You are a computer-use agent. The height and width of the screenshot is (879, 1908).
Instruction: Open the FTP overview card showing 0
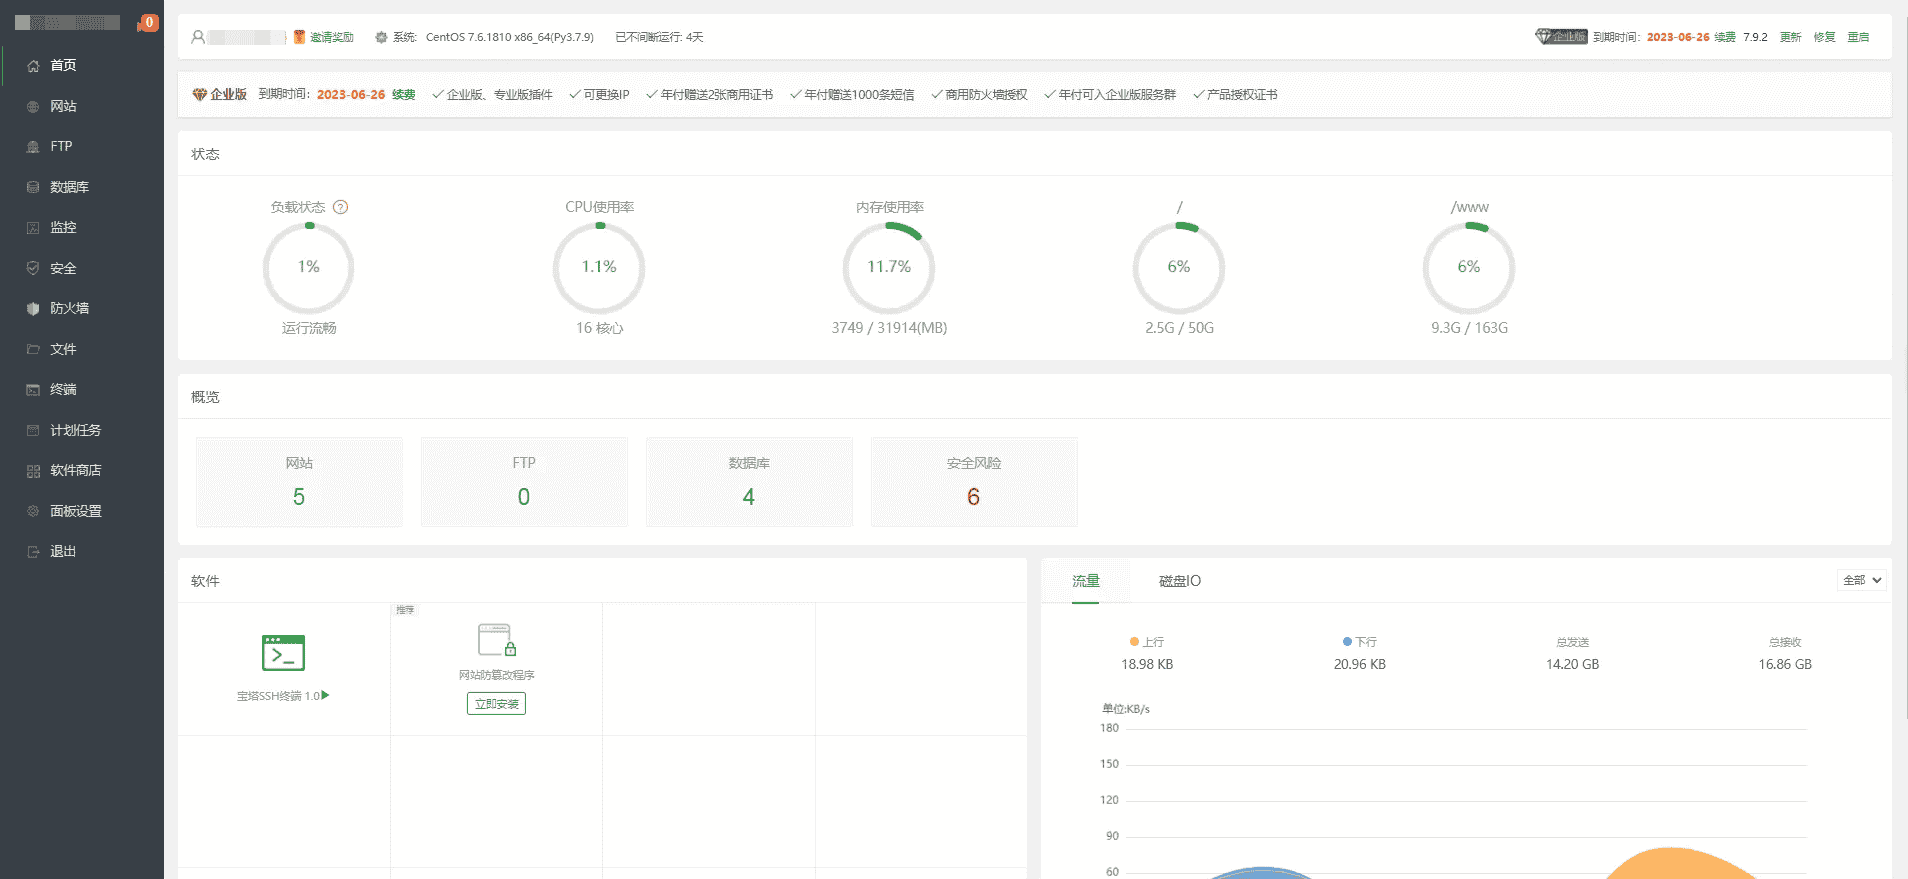(x=524, y=482)
